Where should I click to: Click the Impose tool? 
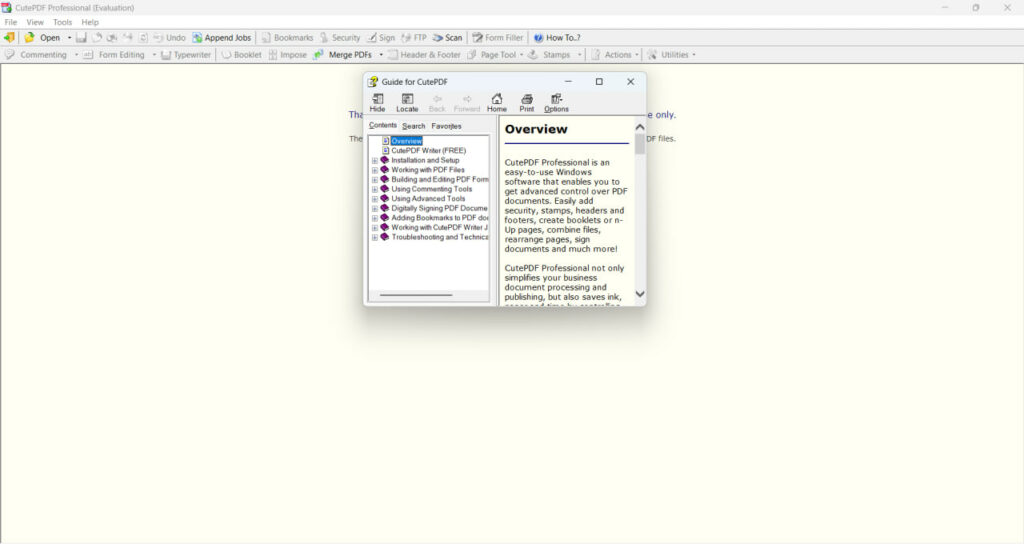coord(287,55)
